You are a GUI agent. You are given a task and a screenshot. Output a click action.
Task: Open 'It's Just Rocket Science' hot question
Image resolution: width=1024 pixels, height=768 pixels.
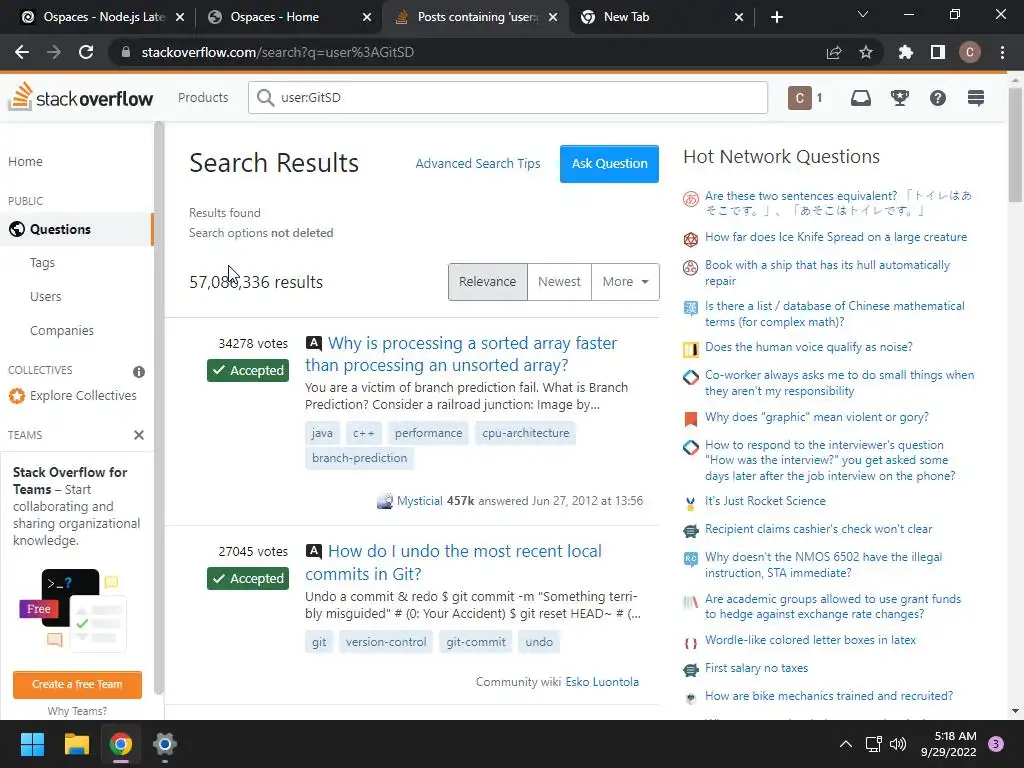pyautogui.click(x=765, y=501)
